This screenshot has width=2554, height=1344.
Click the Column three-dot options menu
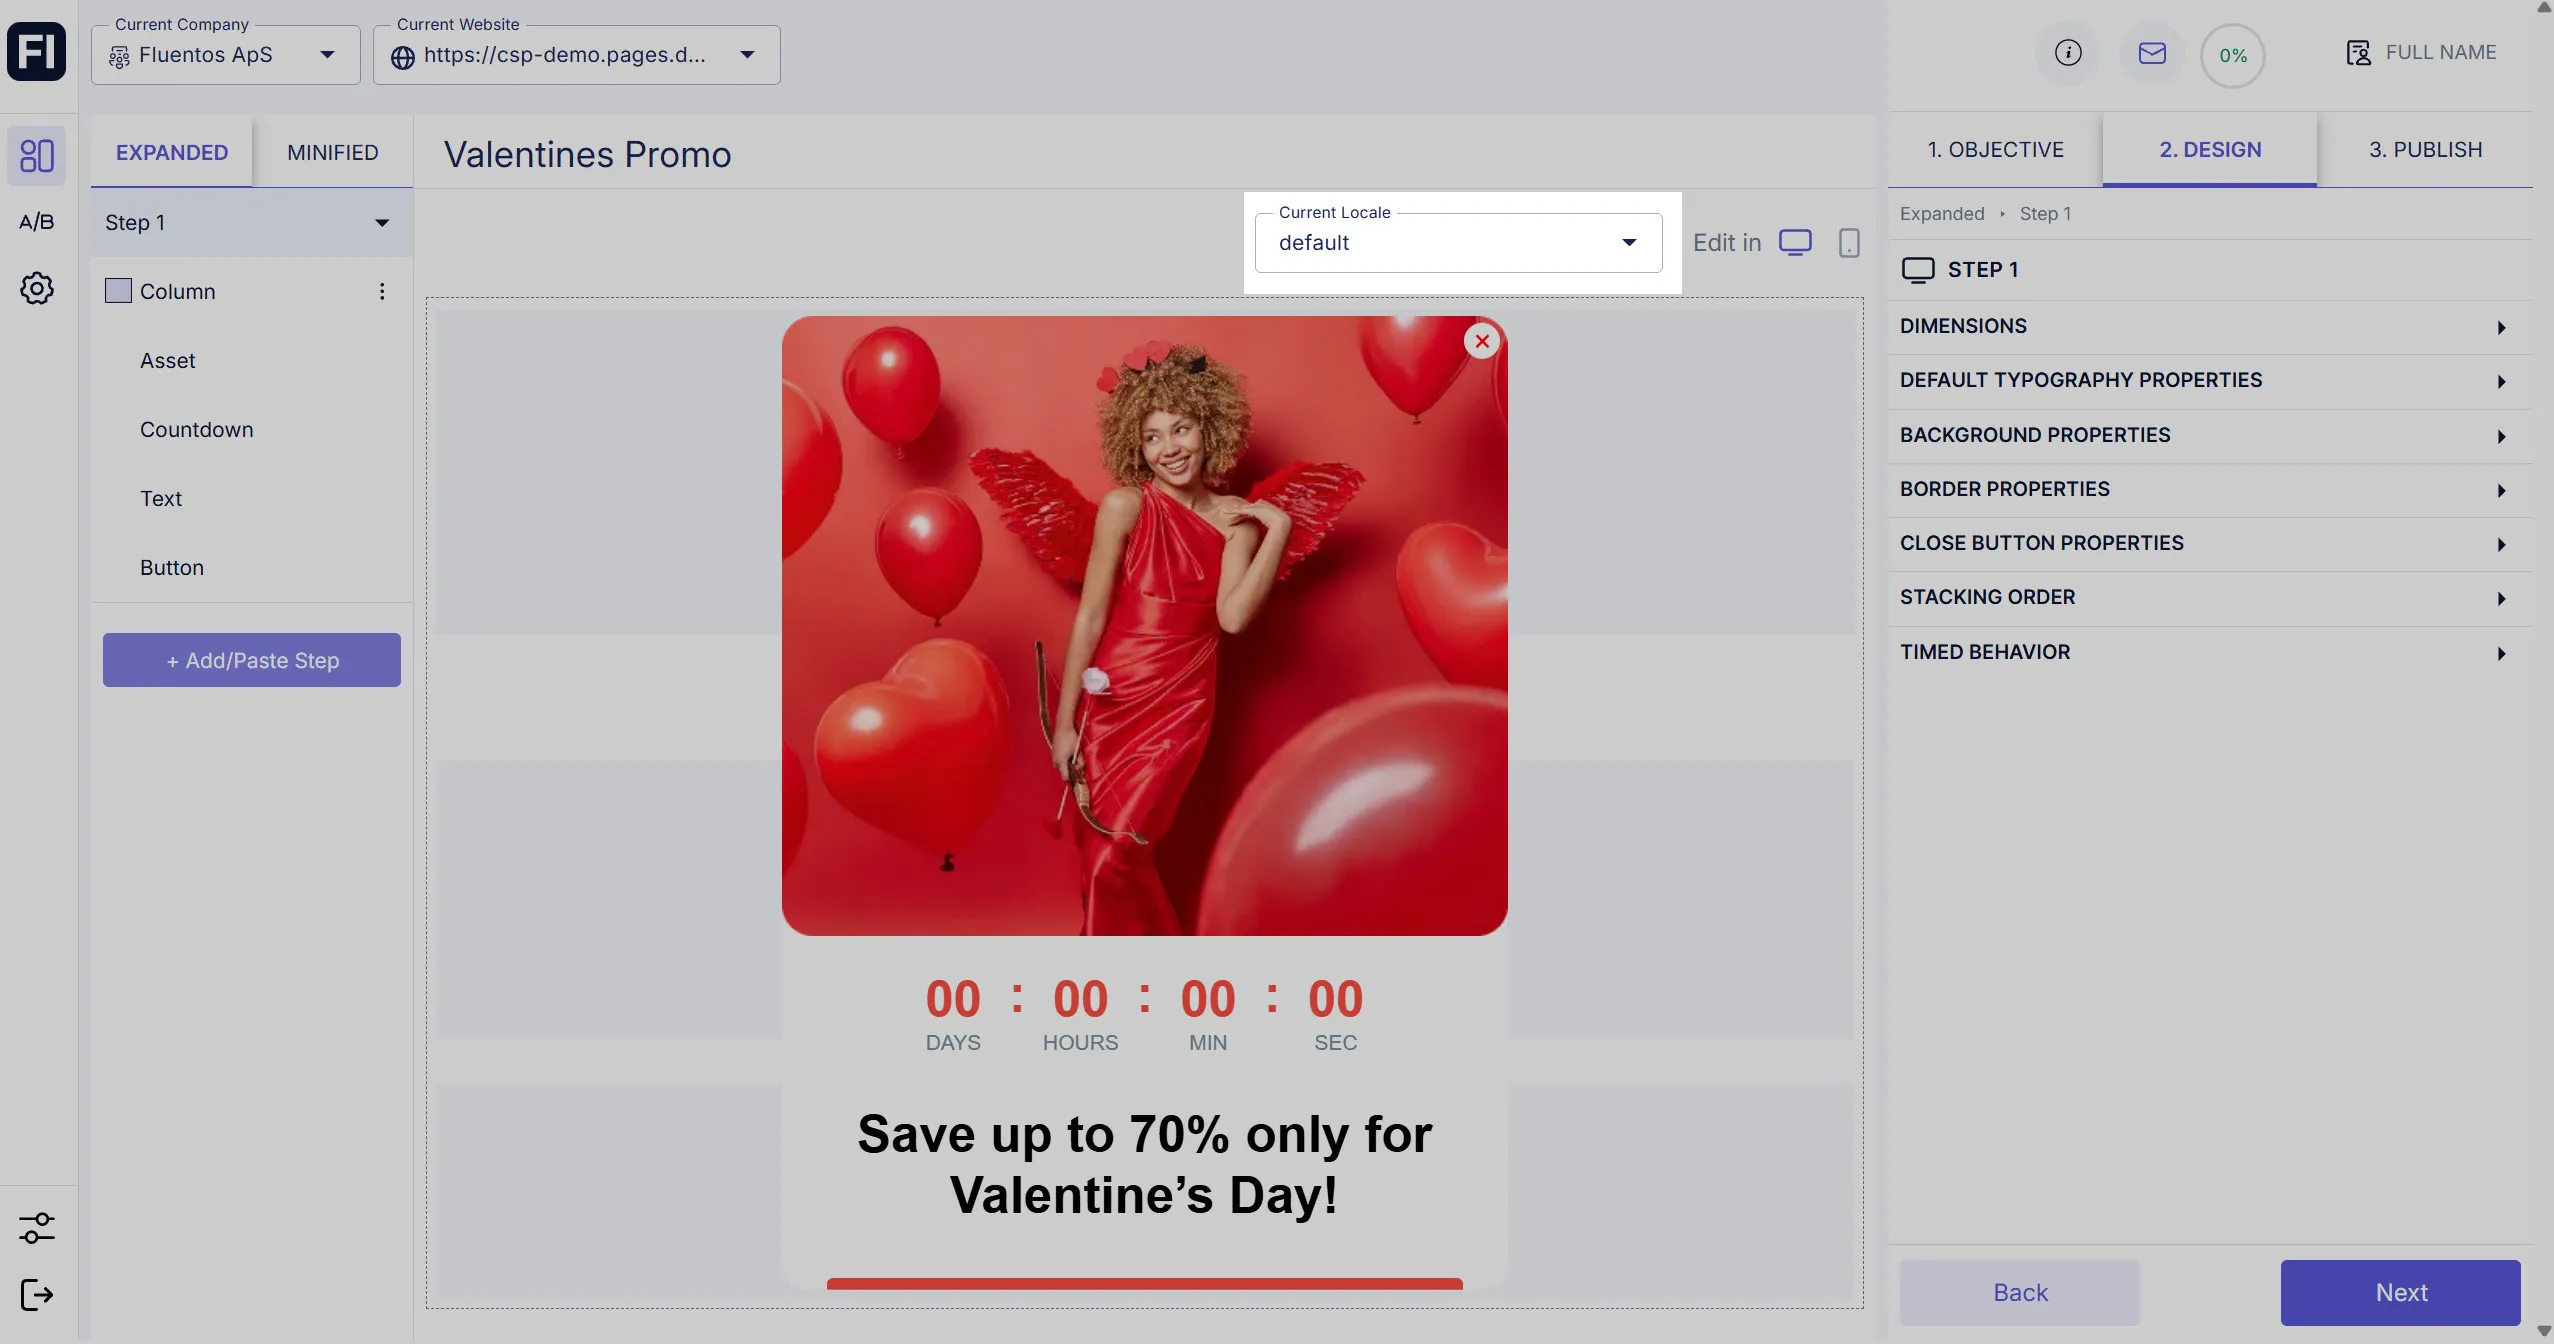pyautogui.click(x=382, y=291)
